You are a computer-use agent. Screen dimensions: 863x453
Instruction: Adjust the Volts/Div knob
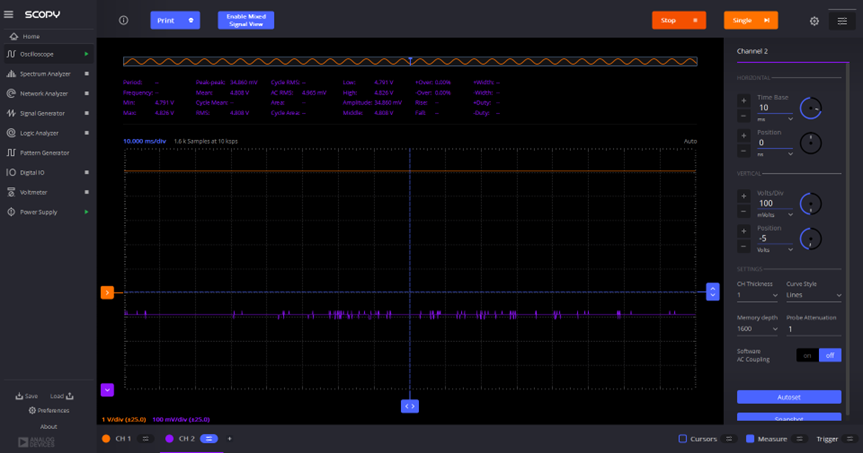(811, 204)
